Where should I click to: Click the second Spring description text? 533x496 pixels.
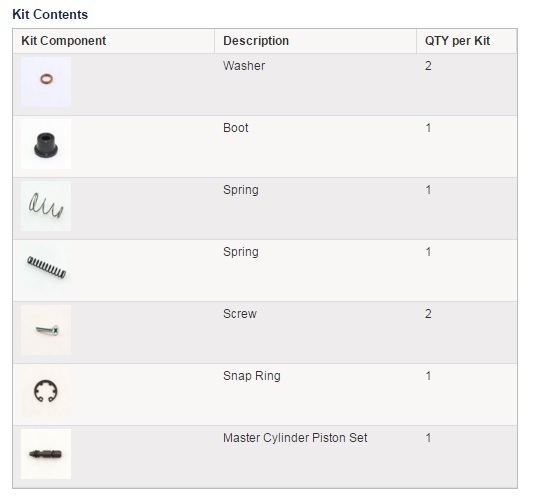pyautogui.click(x=241, y=252)
